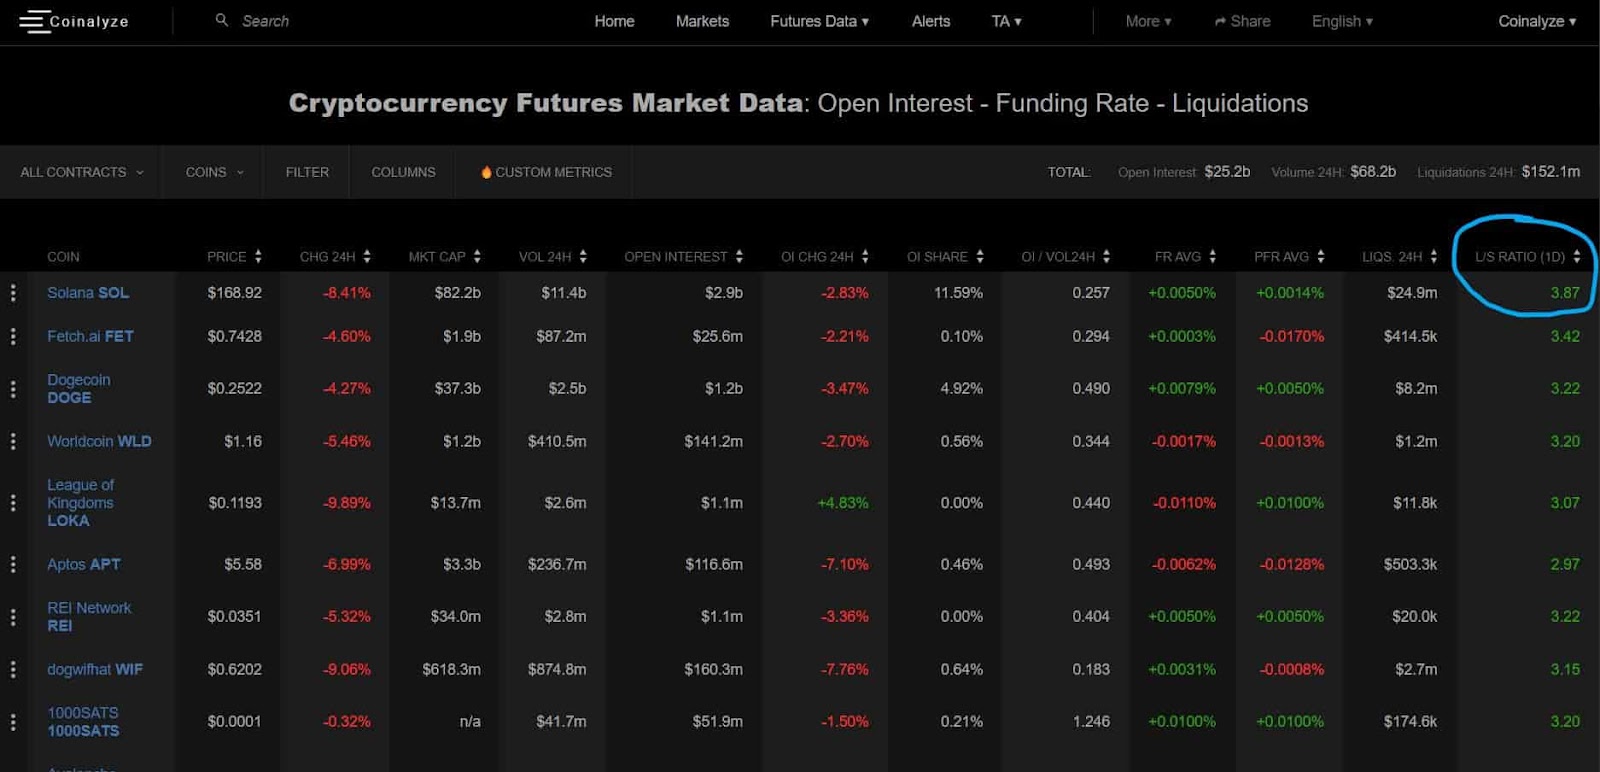Sort by FR AVG column arrows
This screenshot has height=772, width=1600.
click(x=1213, y=257)
